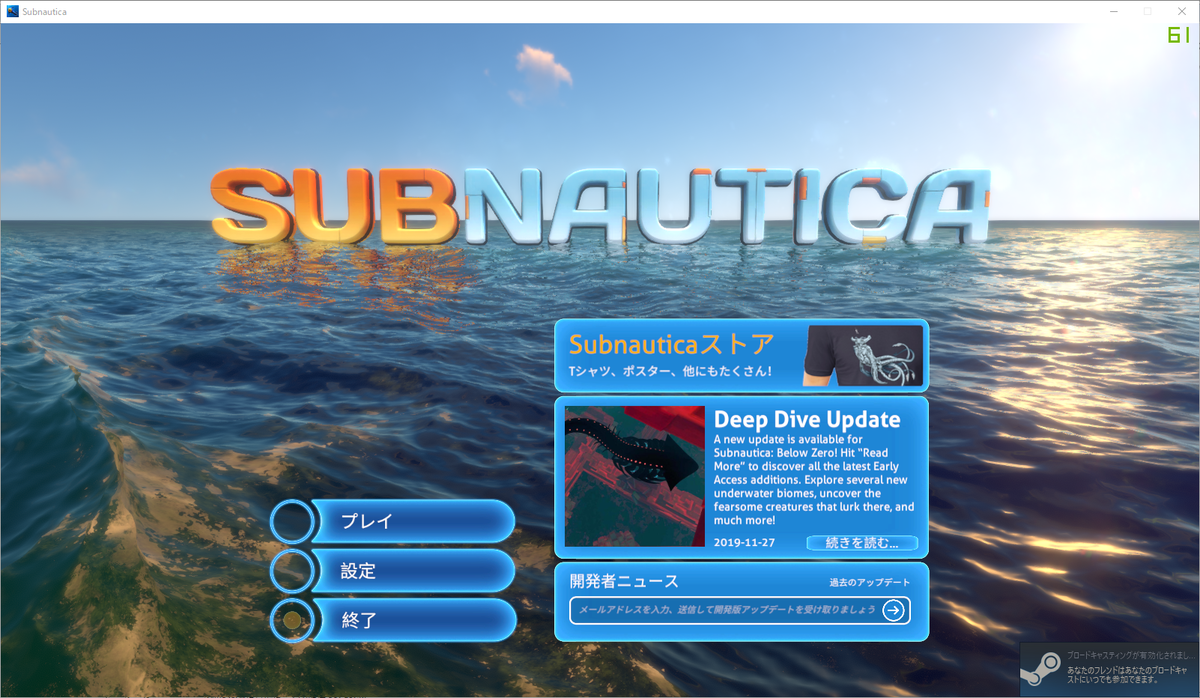
Task: Quit the game via 終了
Action: pos(414,620)
